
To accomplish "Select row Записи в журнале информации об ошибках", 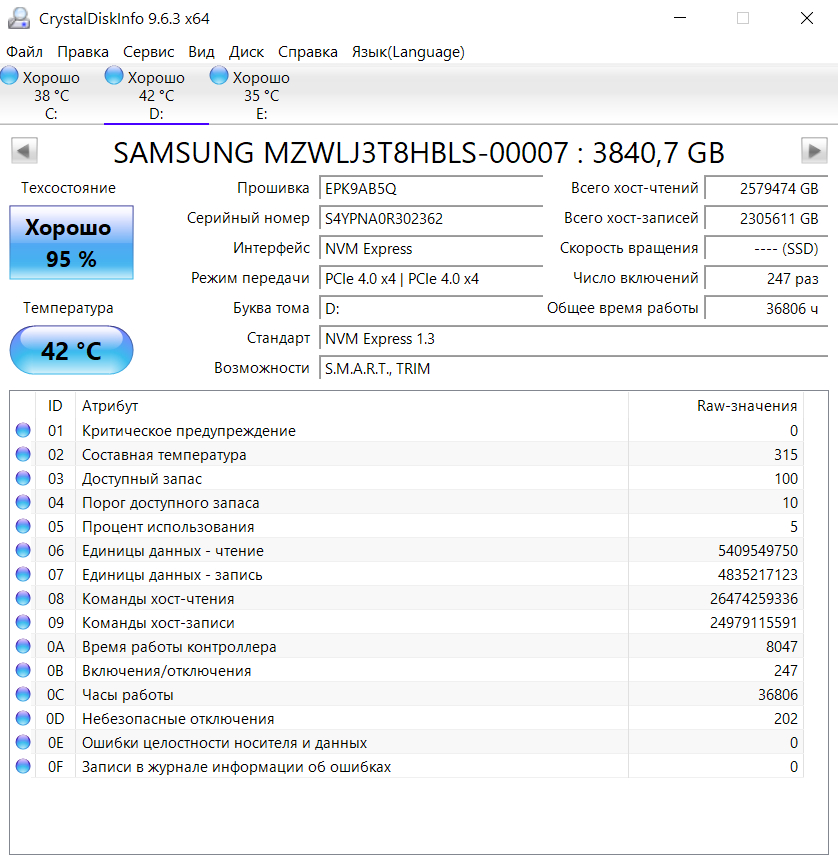I will point(407,766).
